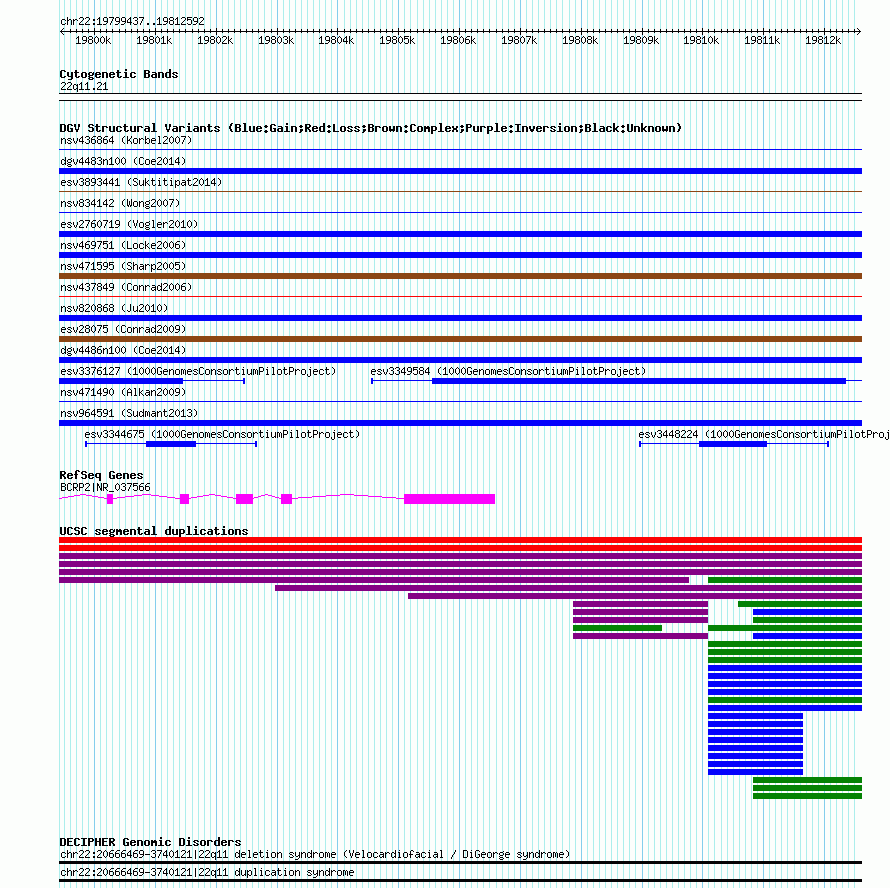Open the DGV Structural Variants track heading

click(371, 128)
